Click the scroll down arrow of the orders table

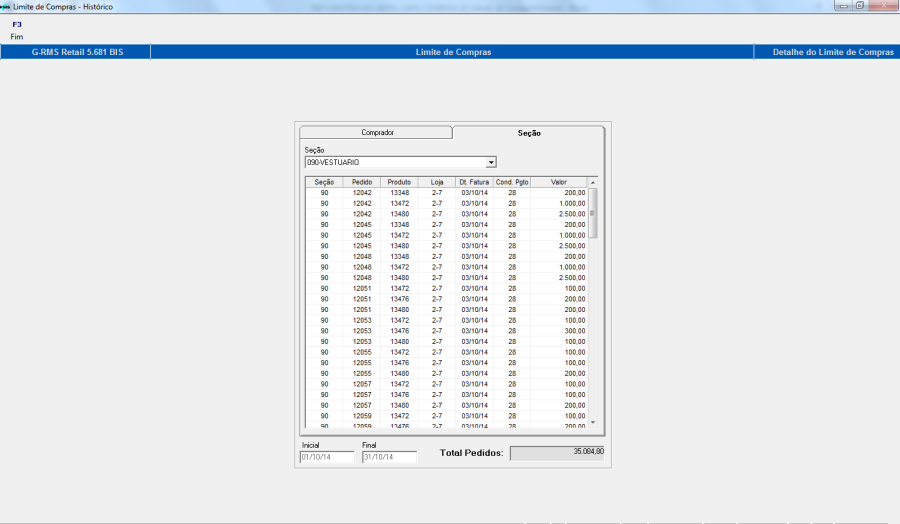tap(593, 422)
